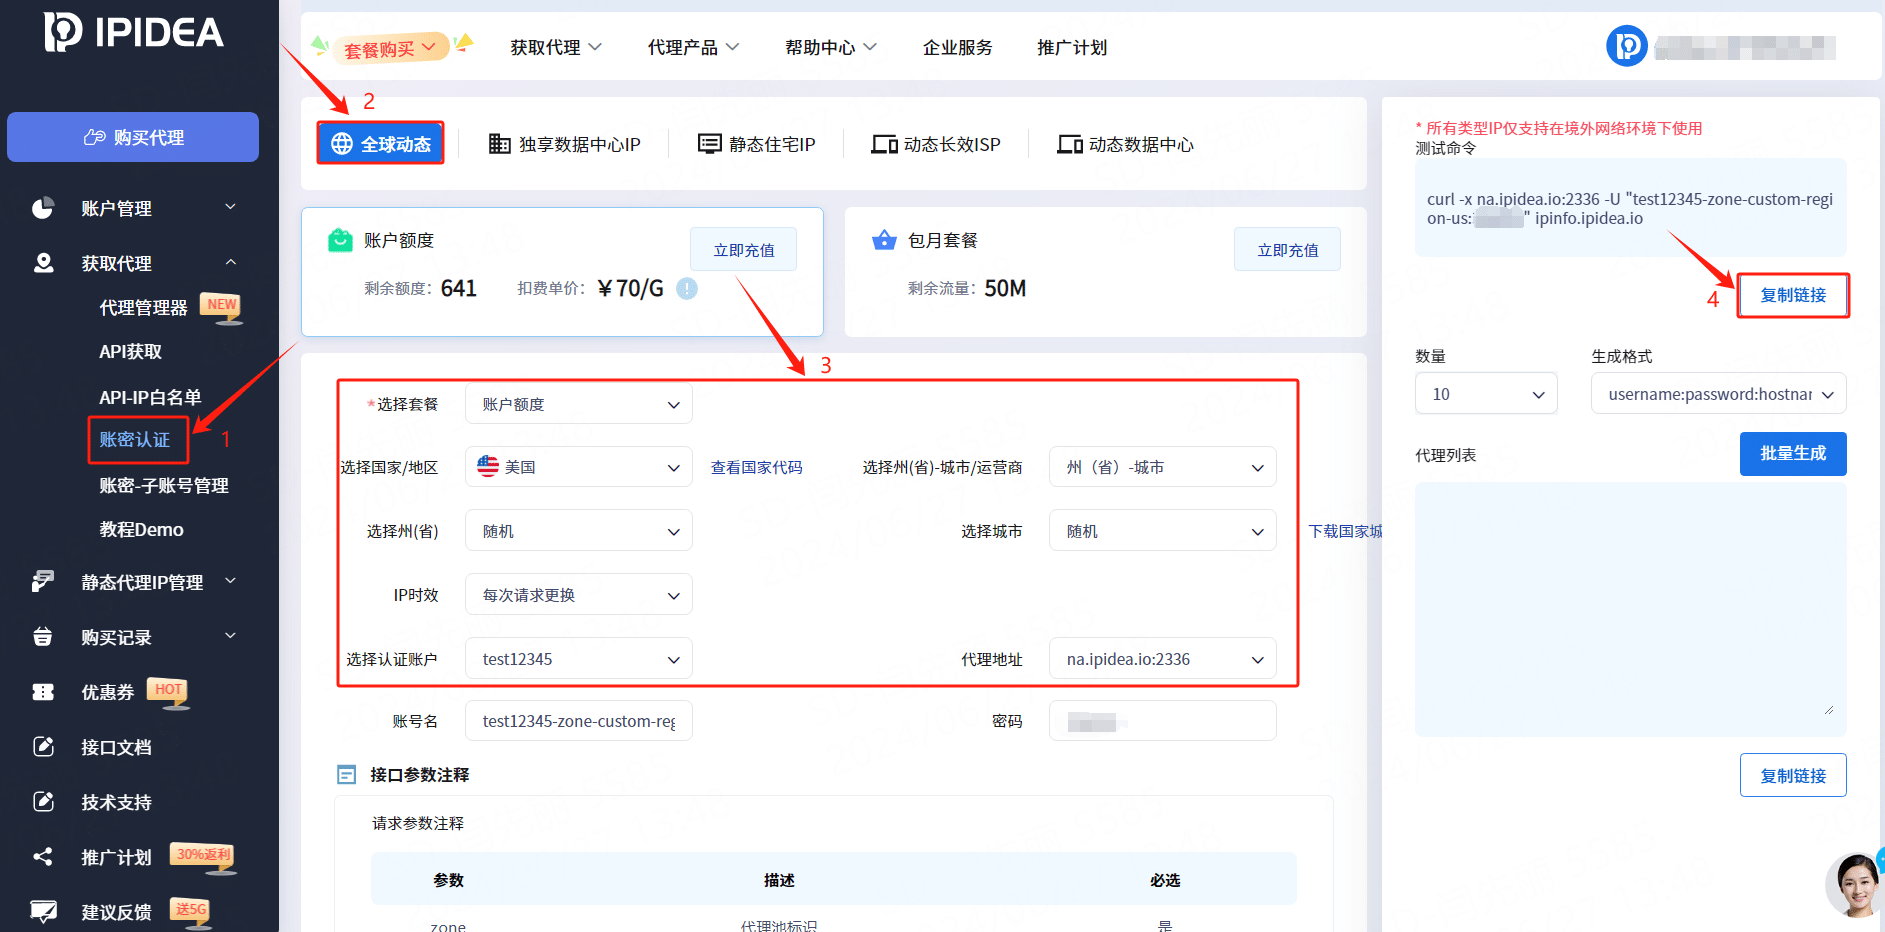
Task: Click the 账户管理 pie-chart icon
Action: point(43,208)
